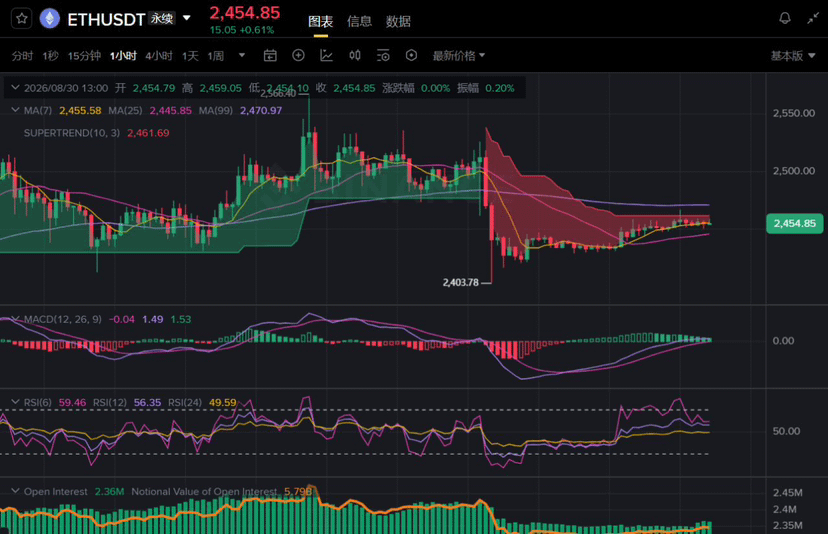
Task: Click the RSI(6) value 59.46
Action: tap(72, 402)
